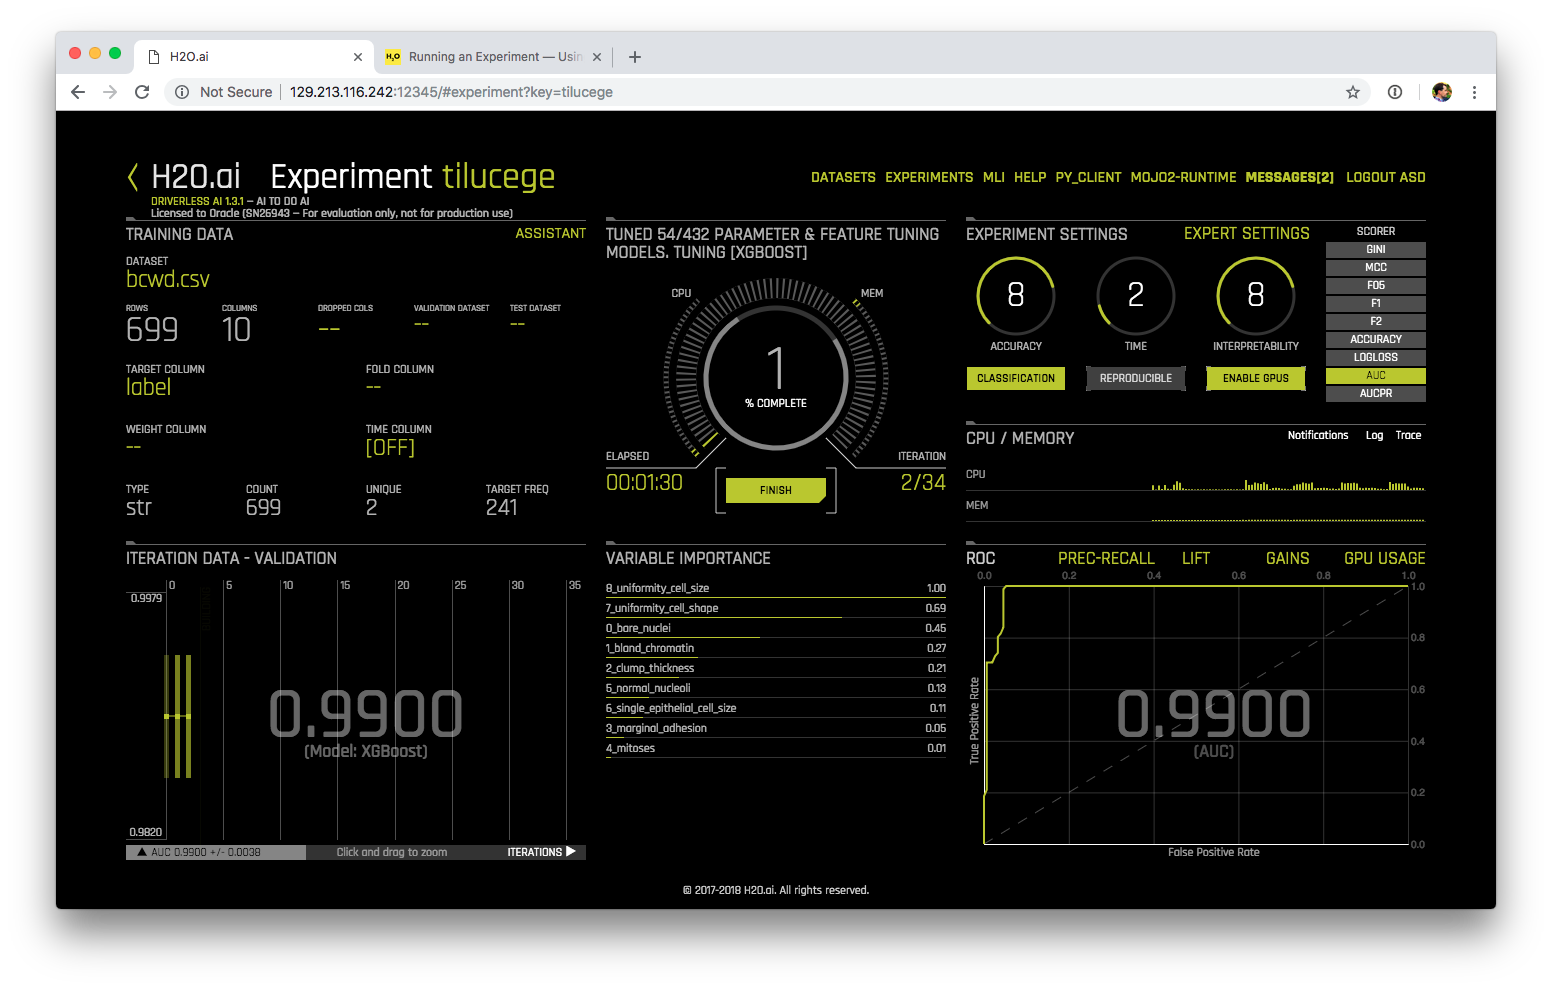Click the browser address bar URL
The height and width of the screenshot is (989, 1552).
pyautogui.click(x=451, y=92)
